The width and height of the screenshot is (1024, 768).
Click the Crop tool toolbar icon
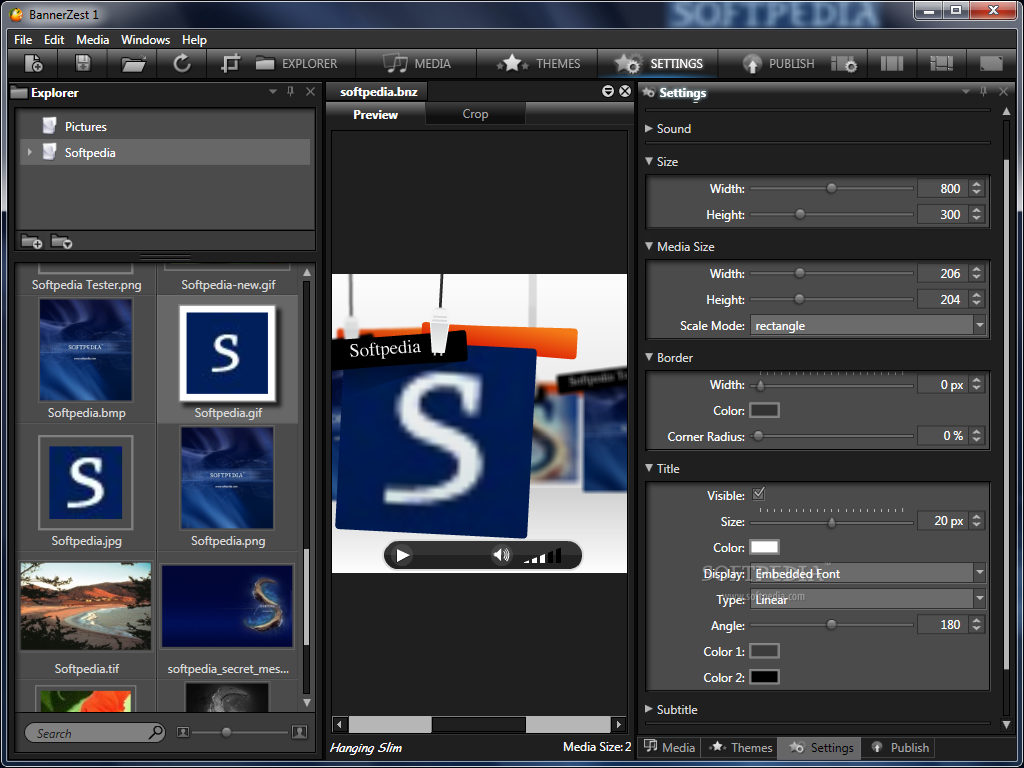click(x=231, y=63)
